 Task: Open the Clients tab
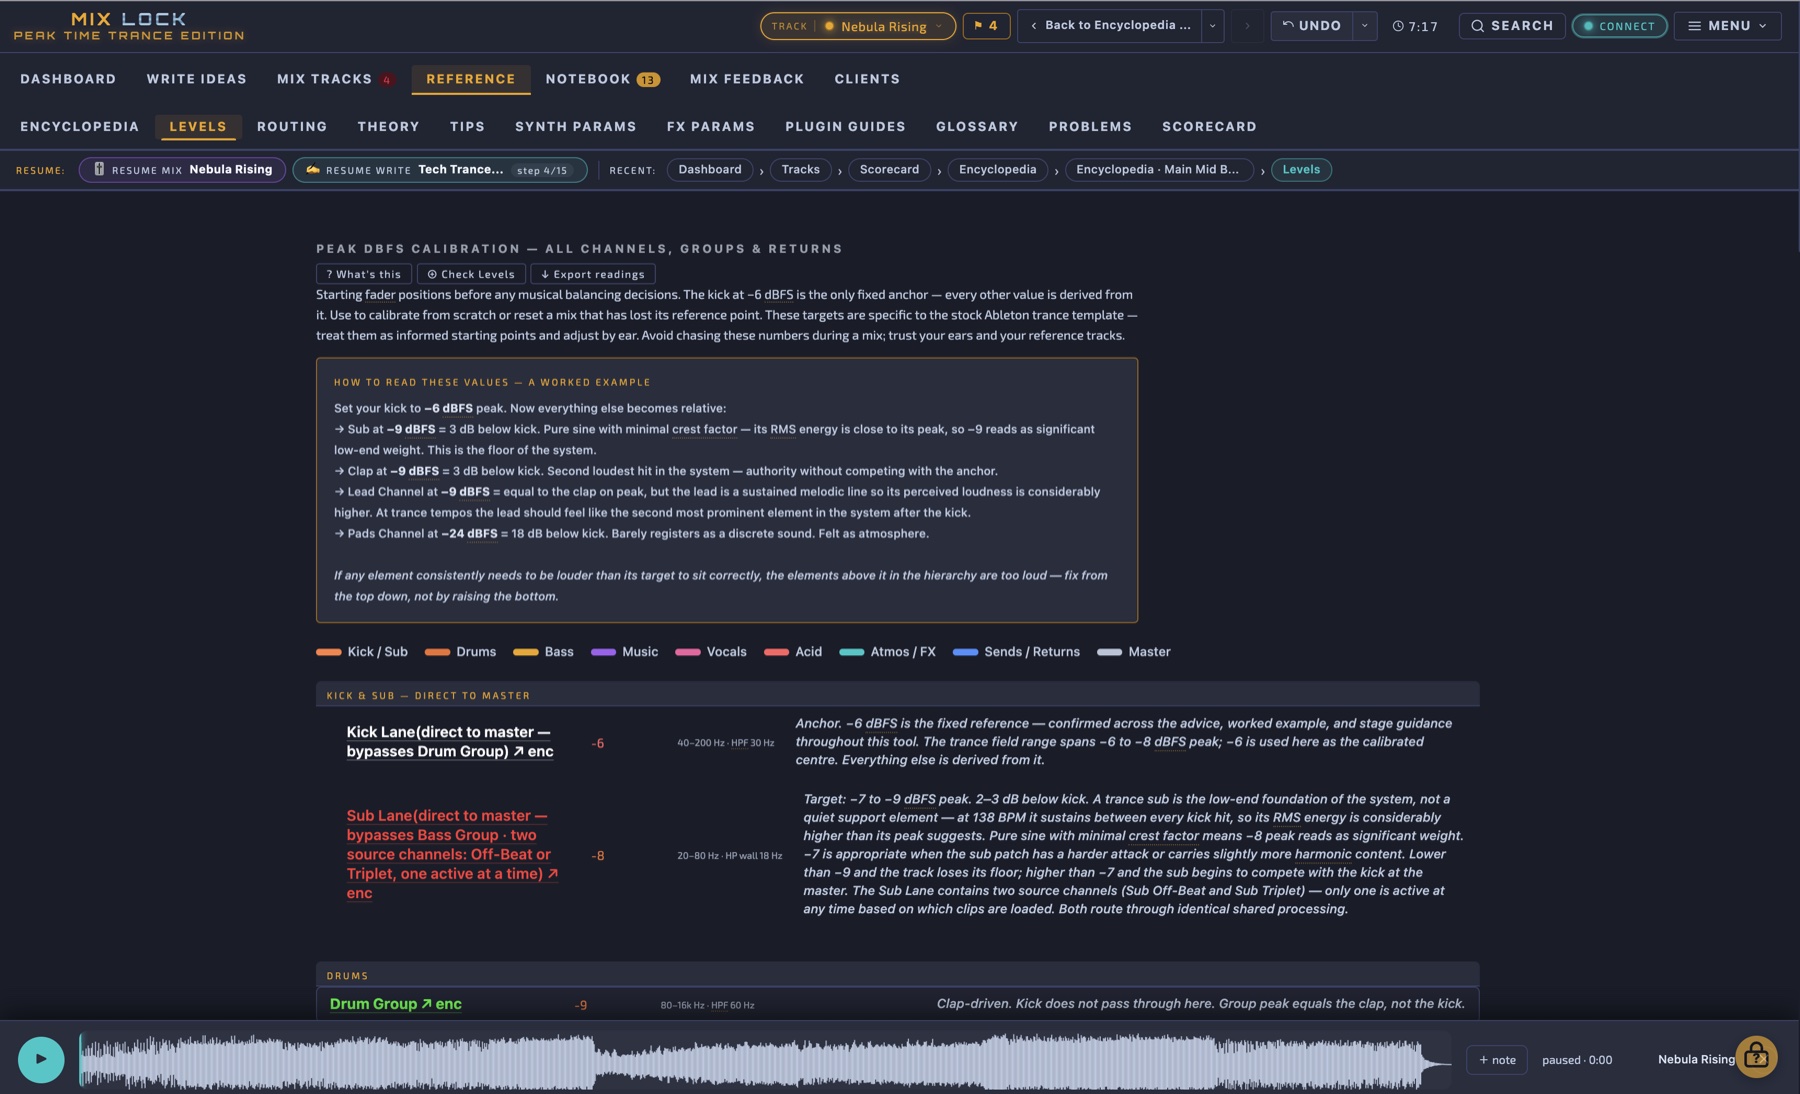pos(867,79)
